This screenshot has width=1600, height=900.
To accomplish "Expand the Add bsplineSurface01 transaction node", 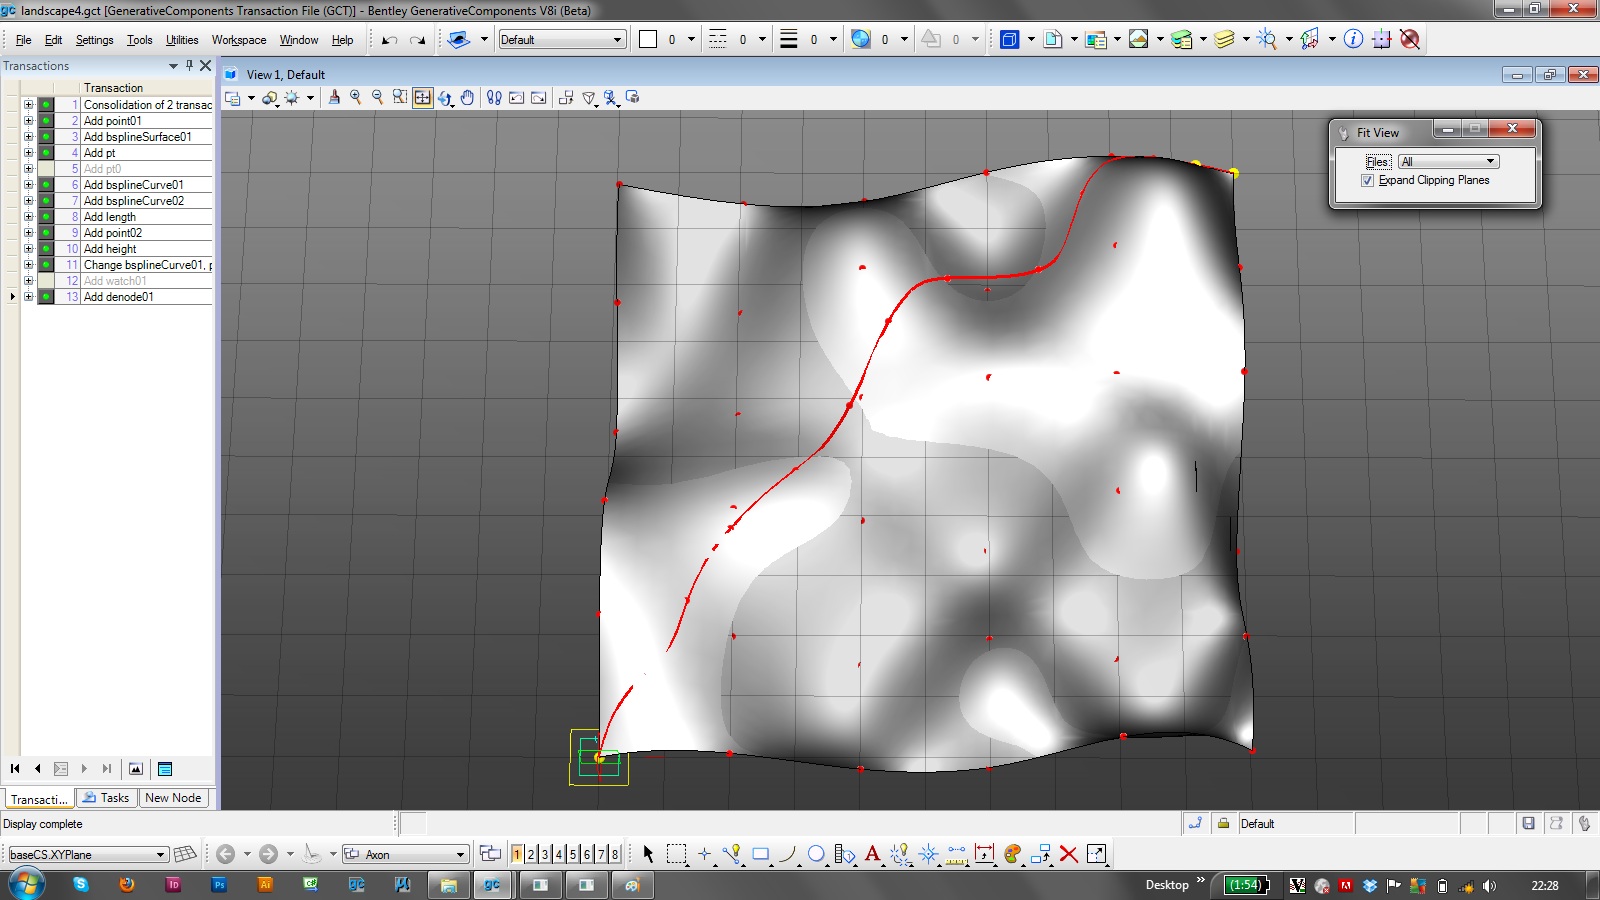I will 28,137.
